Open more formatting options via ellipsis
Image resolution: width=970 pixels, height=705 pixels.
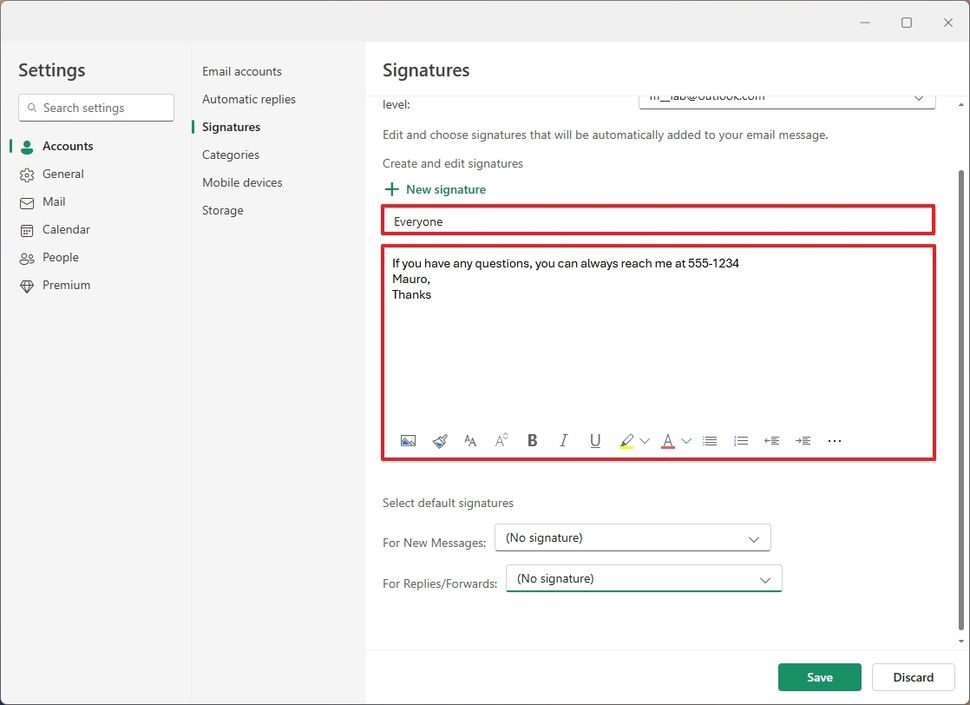pyautogui.click(x=835, y=440)
